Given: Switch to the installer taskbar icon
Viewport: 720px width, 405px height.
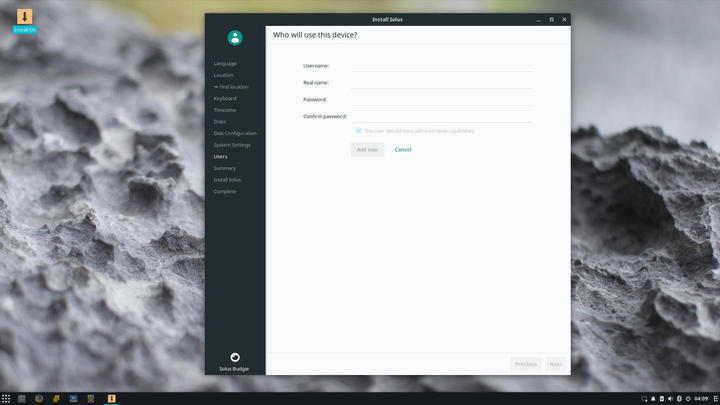Looking at the screenshot, I should (x=112, y=399).
